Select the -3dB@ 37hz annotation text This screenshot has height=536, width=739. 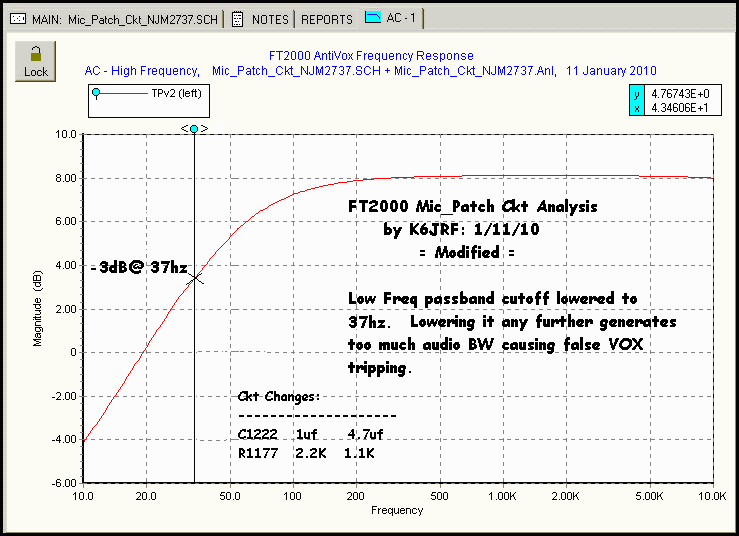[x=137, y=268]
